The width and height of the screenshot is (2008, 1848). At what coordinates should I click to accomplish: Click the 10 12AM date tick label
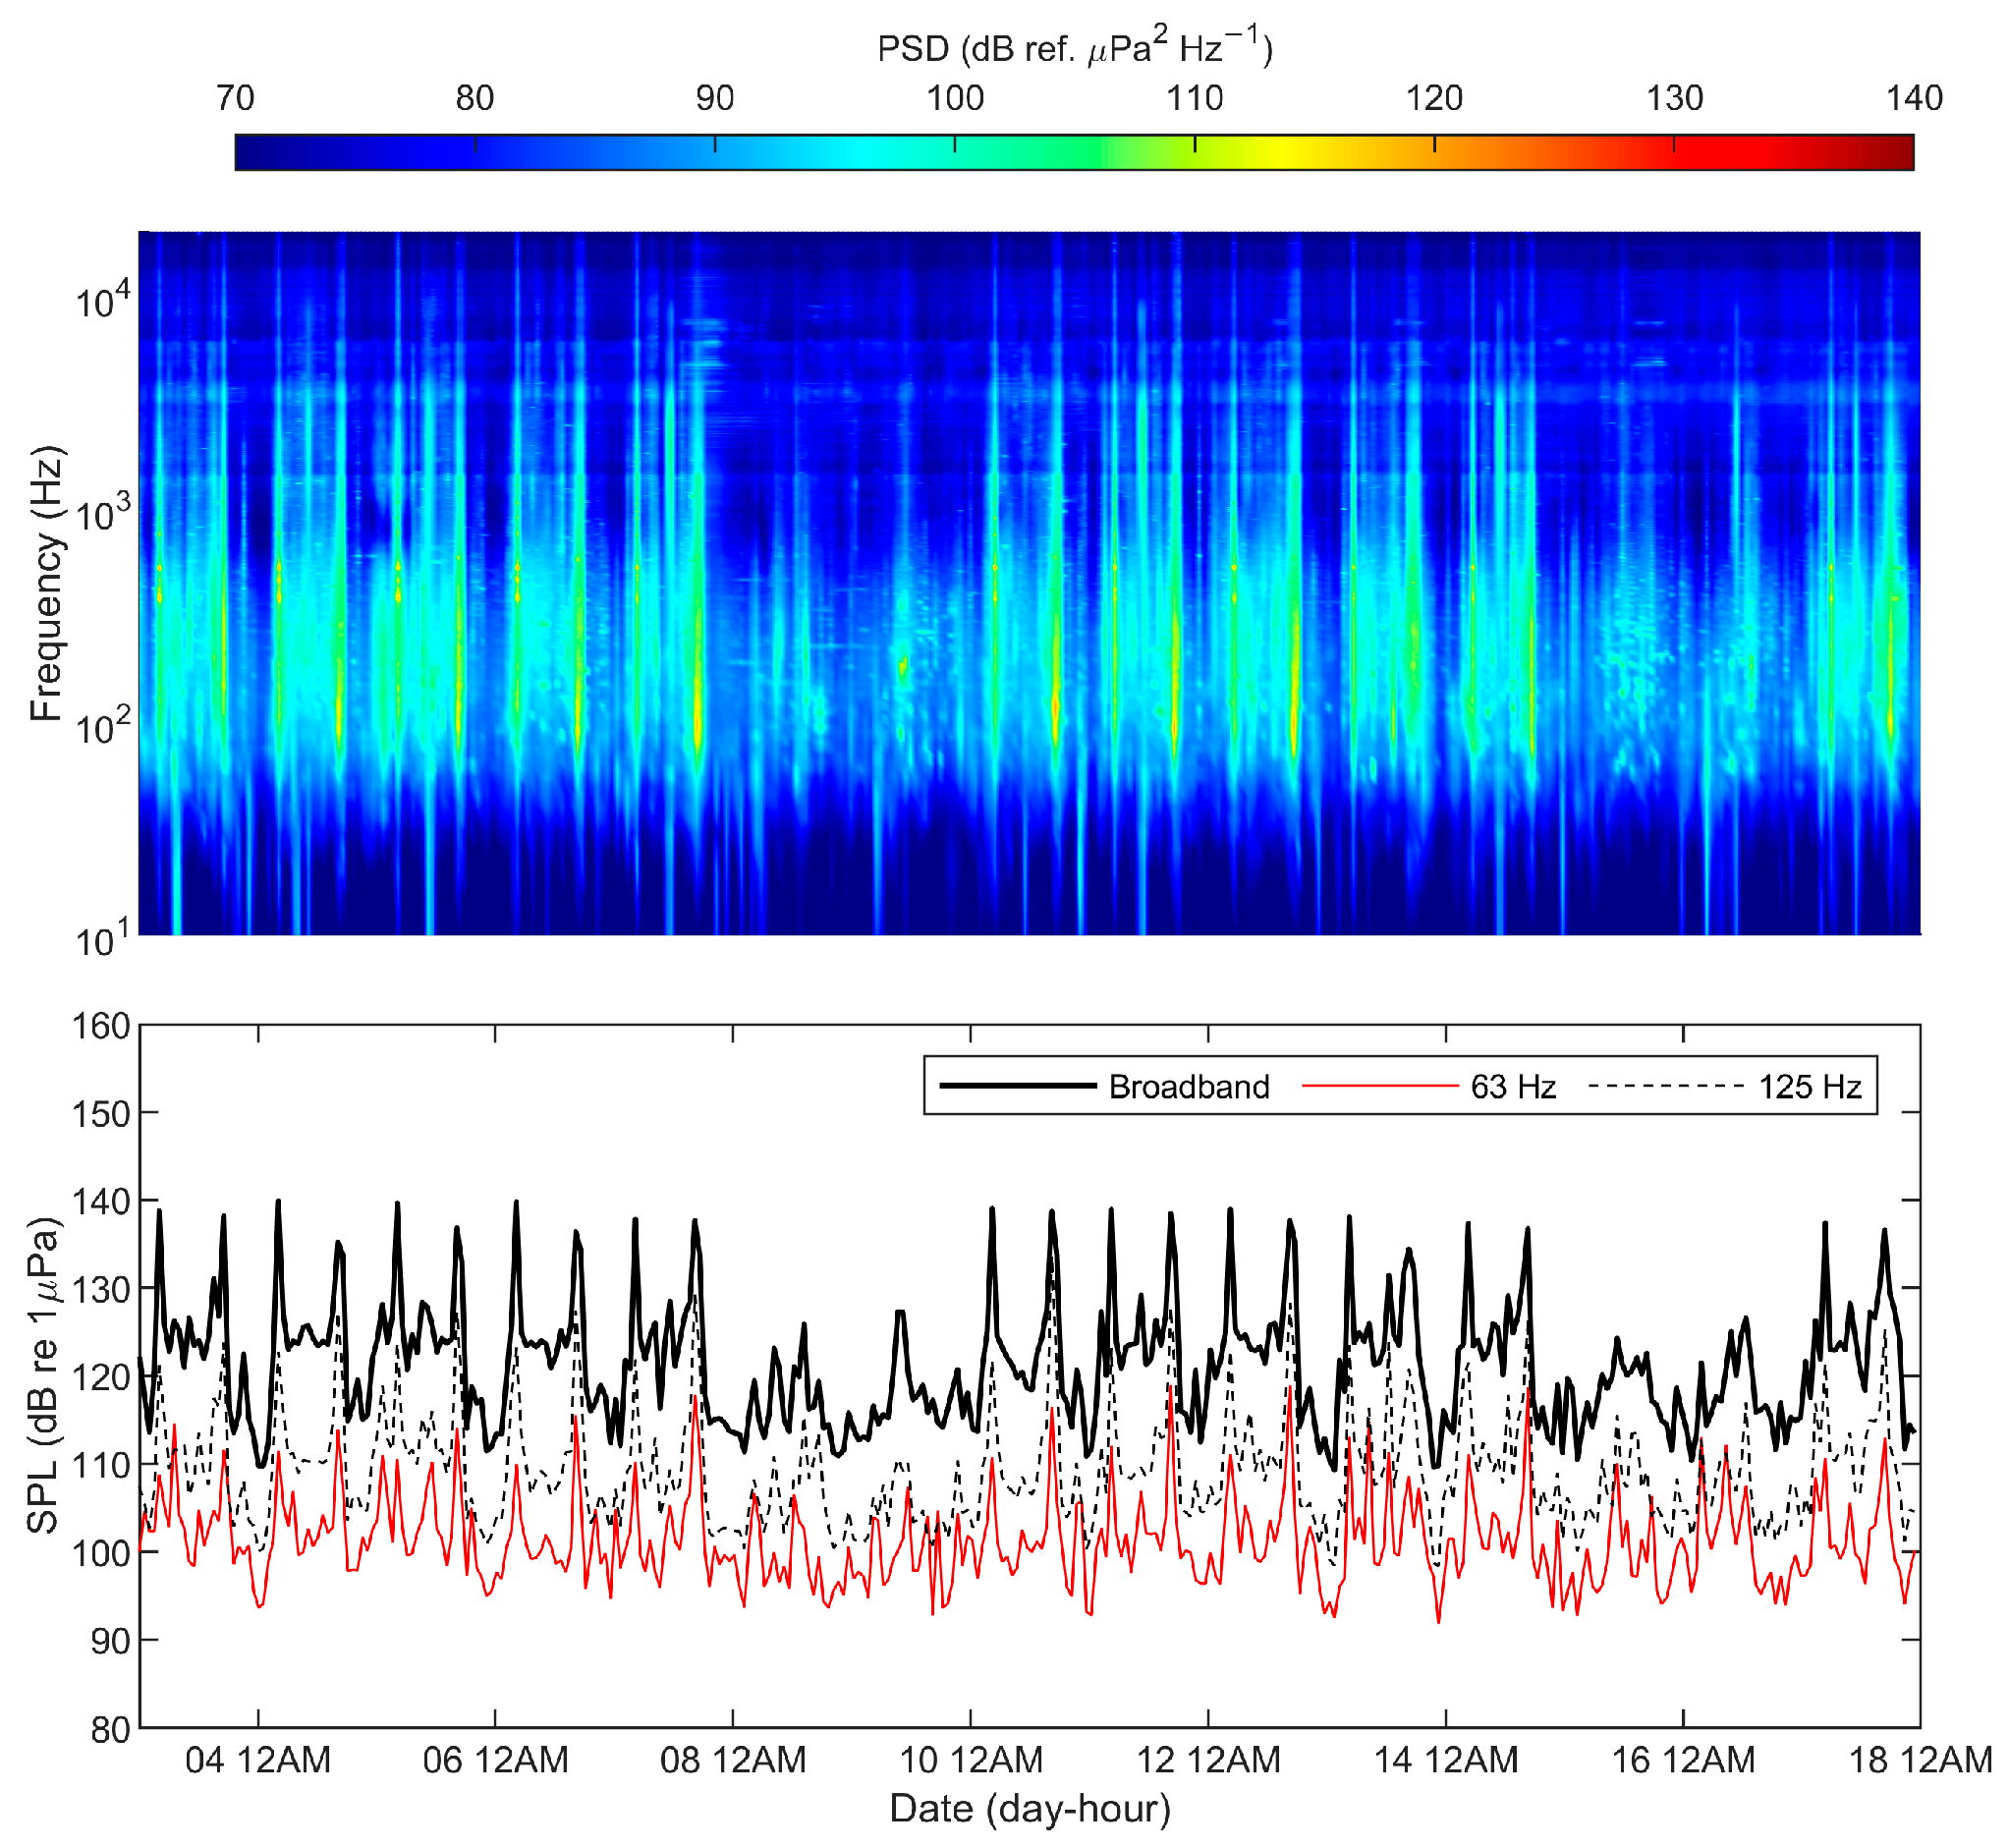(970, 1760)
